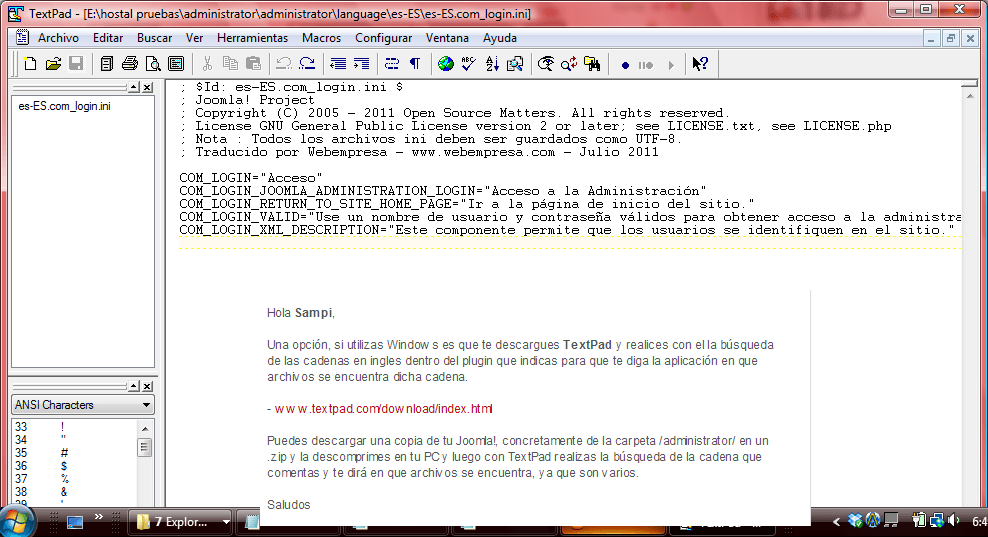Toggle visible paragraph marks with the pilcrow icon

(415, 64)
